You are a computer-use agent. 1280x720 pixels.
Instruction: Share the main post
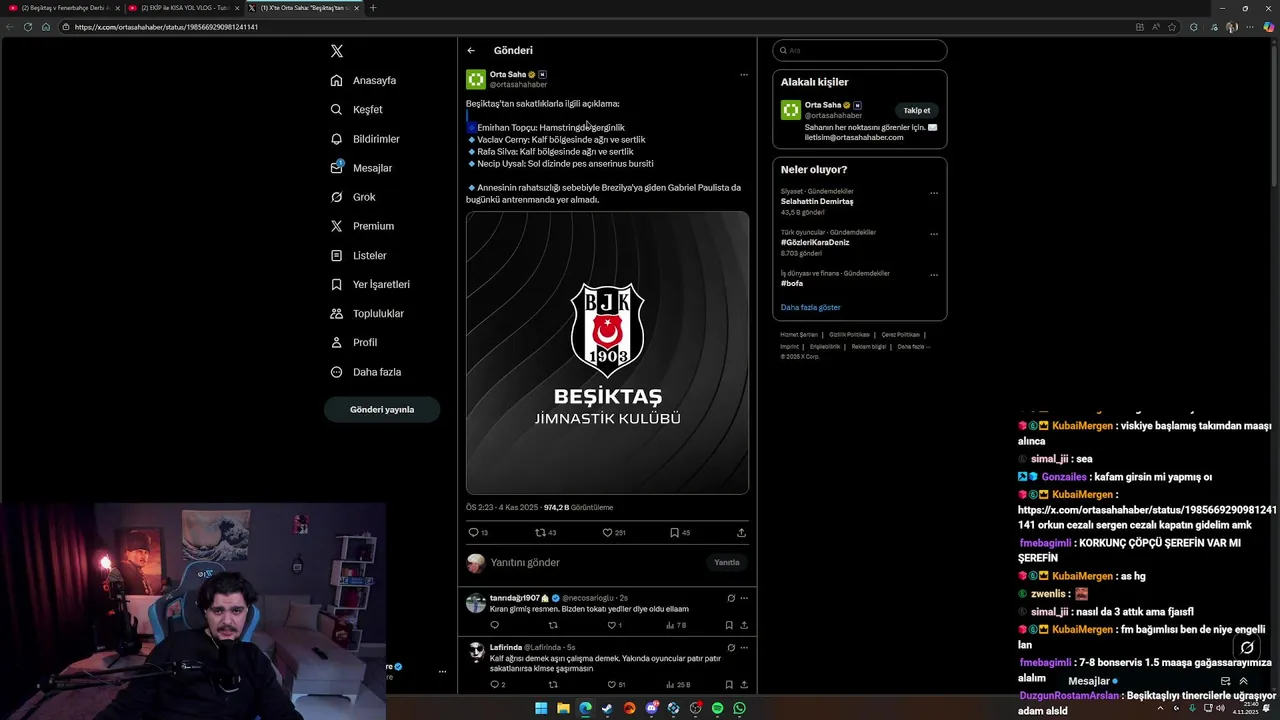pos(741,533)
